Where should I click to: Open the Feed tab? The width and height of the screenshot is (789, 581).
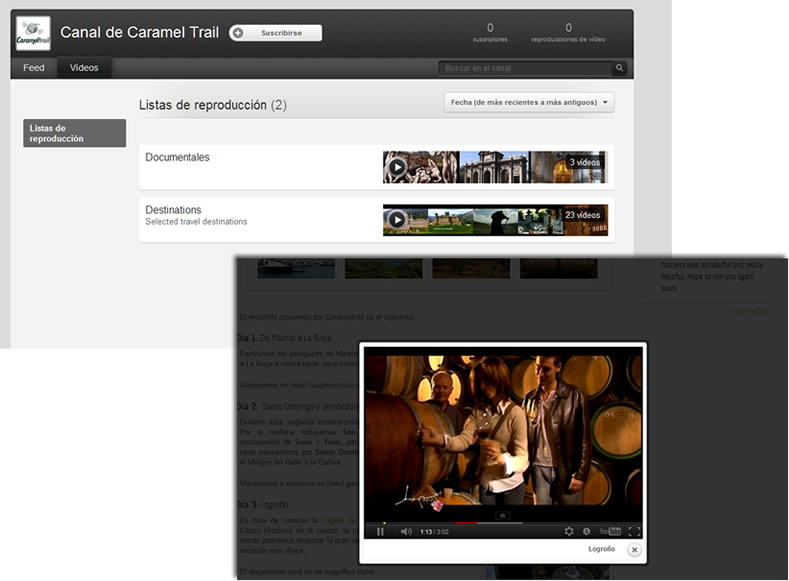click(34, 68)
